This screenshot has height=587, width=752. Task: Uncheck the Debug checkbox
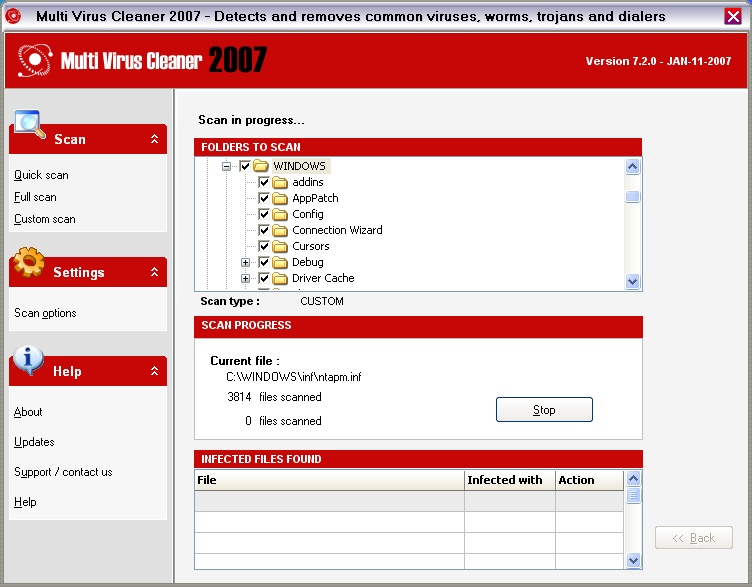tap(264, 262)
